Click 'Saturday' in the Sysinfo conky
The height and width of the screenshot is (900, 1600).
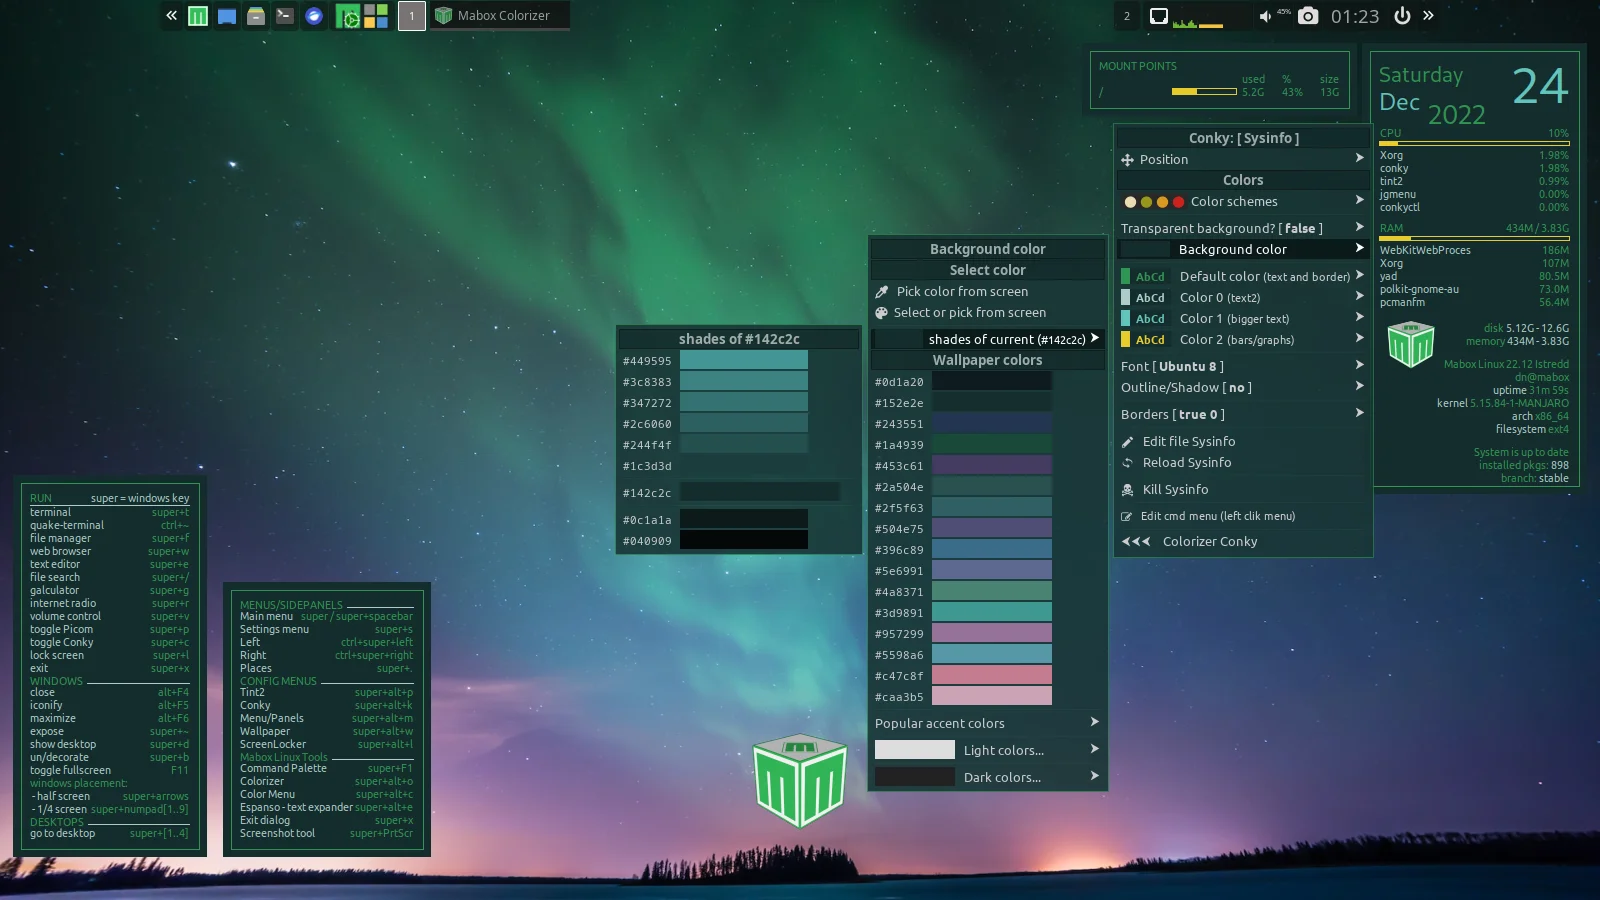point(1420,75)
